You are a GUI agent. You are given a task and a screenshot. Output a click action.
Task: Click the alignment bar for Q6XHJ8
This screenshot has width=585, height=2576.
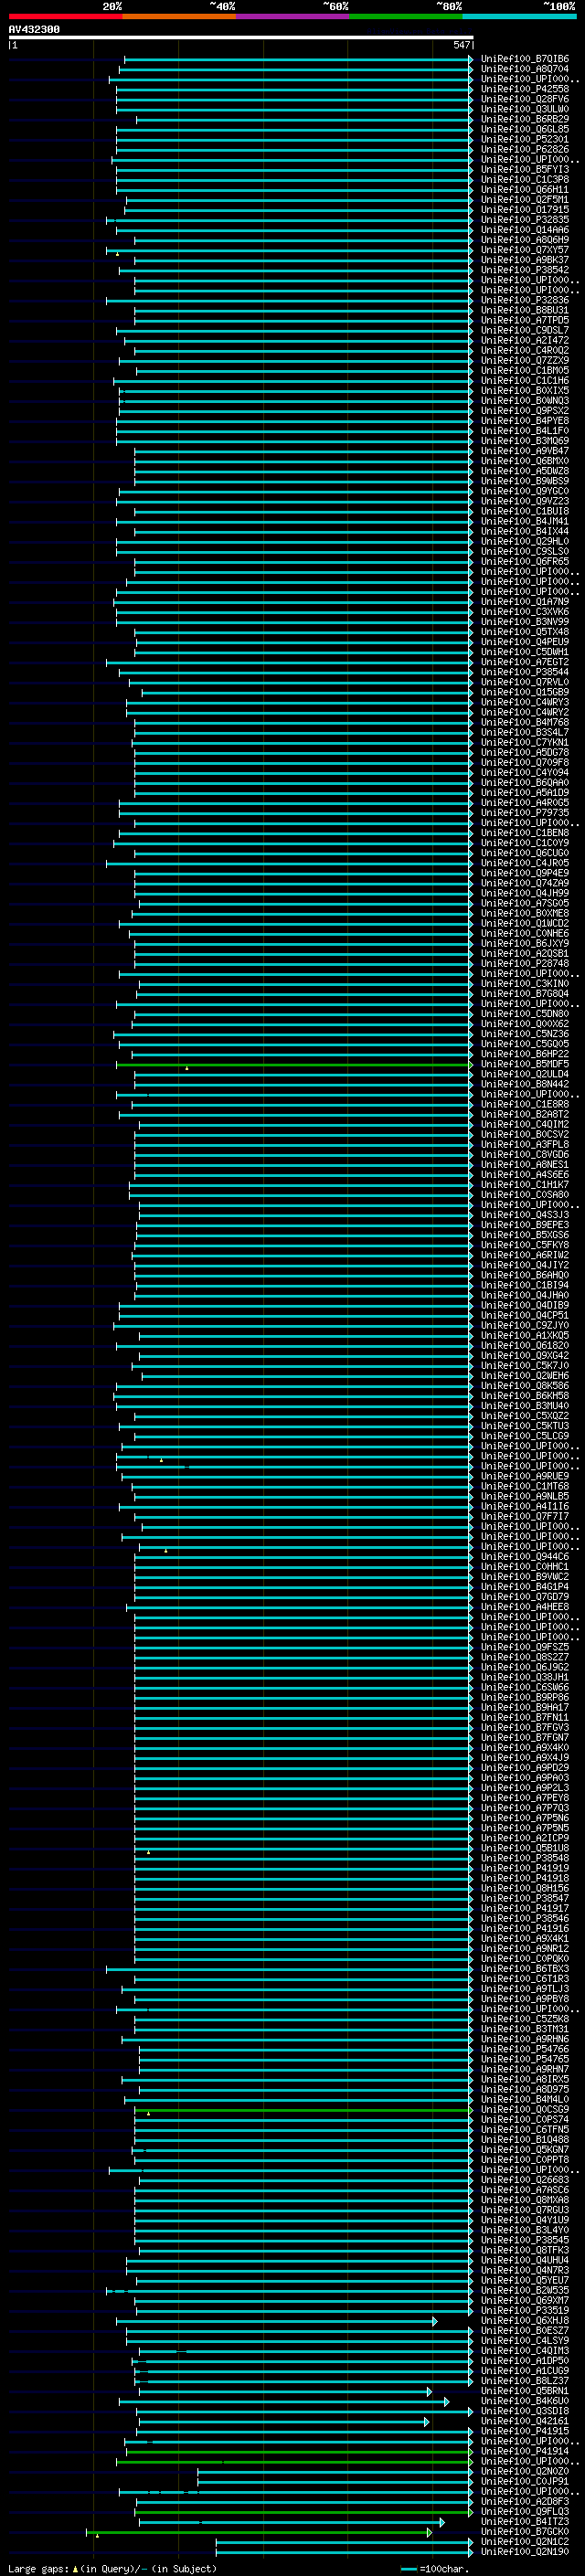pos(276,2320)
